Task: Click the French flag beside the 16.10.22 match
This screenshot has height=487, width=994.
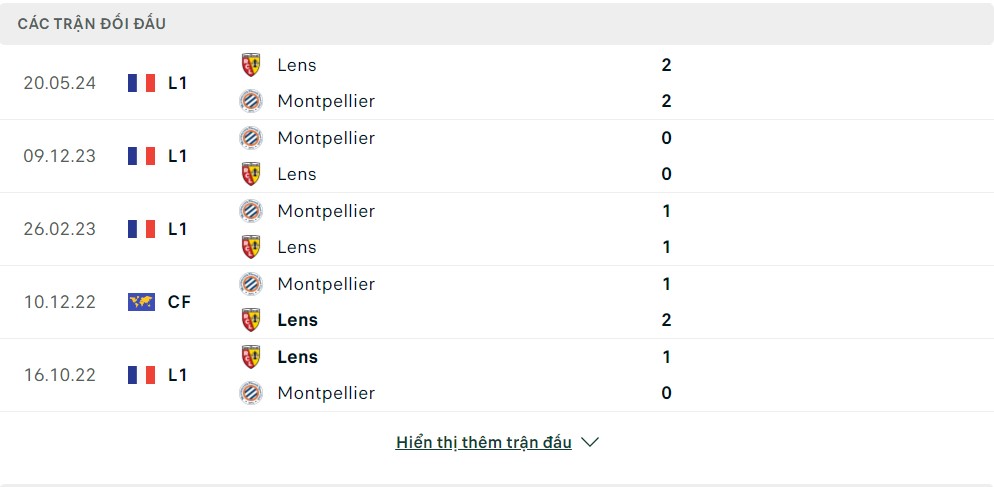Action: 142,375
